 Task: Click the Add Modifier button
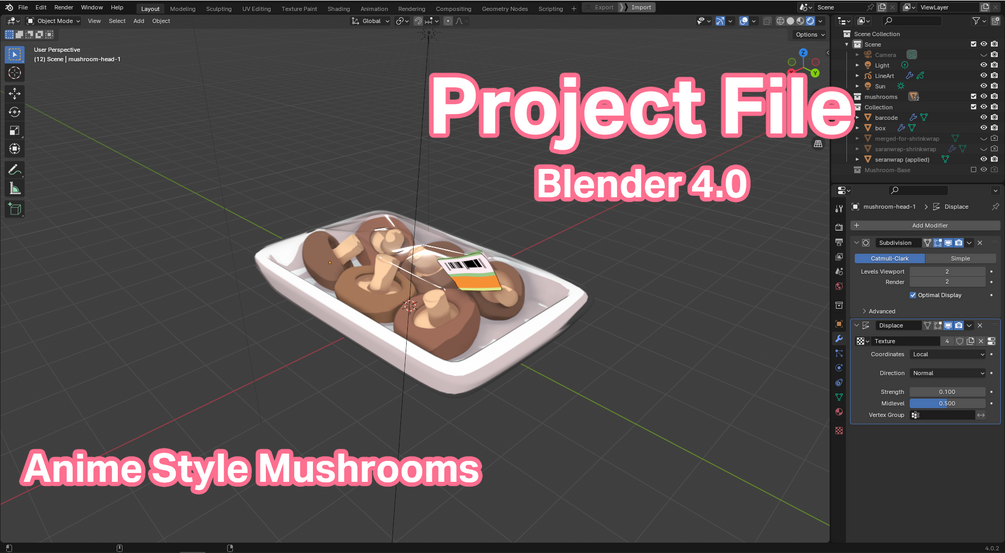pos(925,226)
